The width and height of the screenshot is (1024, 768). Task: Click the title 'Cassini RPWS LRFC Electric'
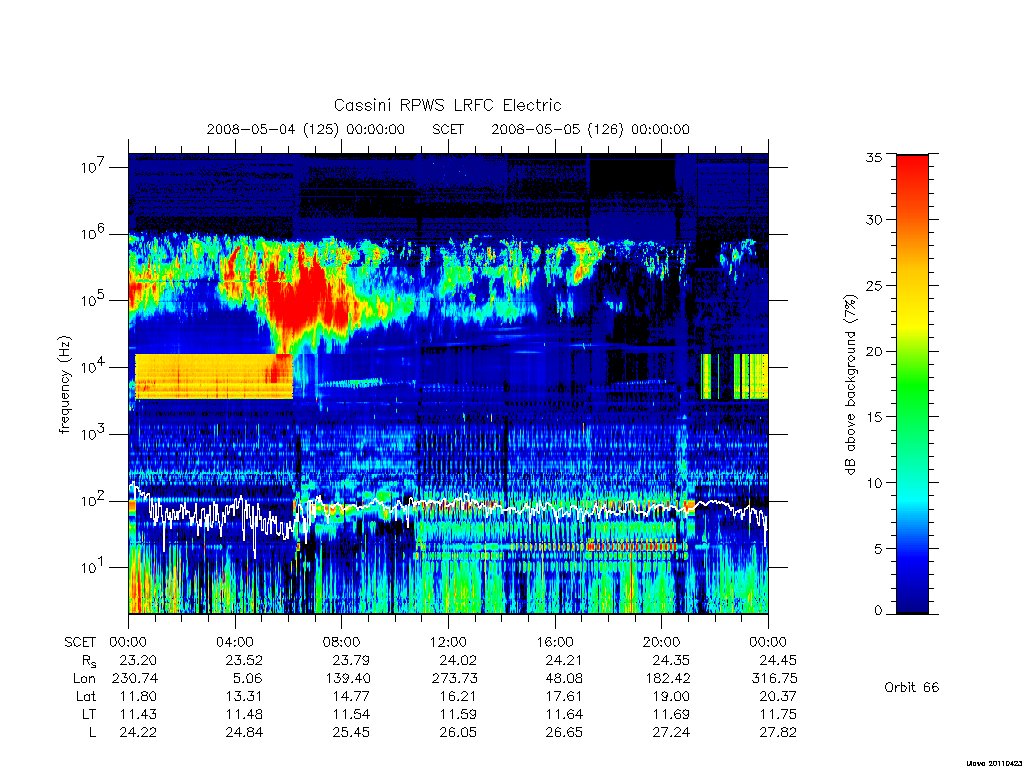[x=447, y=105]
